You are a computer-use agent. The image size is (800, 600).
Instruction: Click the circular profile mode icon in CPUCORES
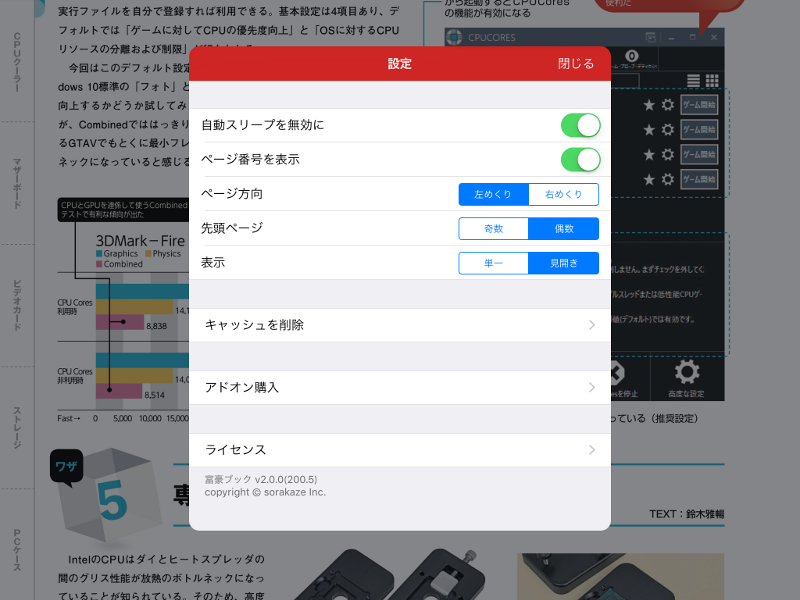(x=631, y=56)
